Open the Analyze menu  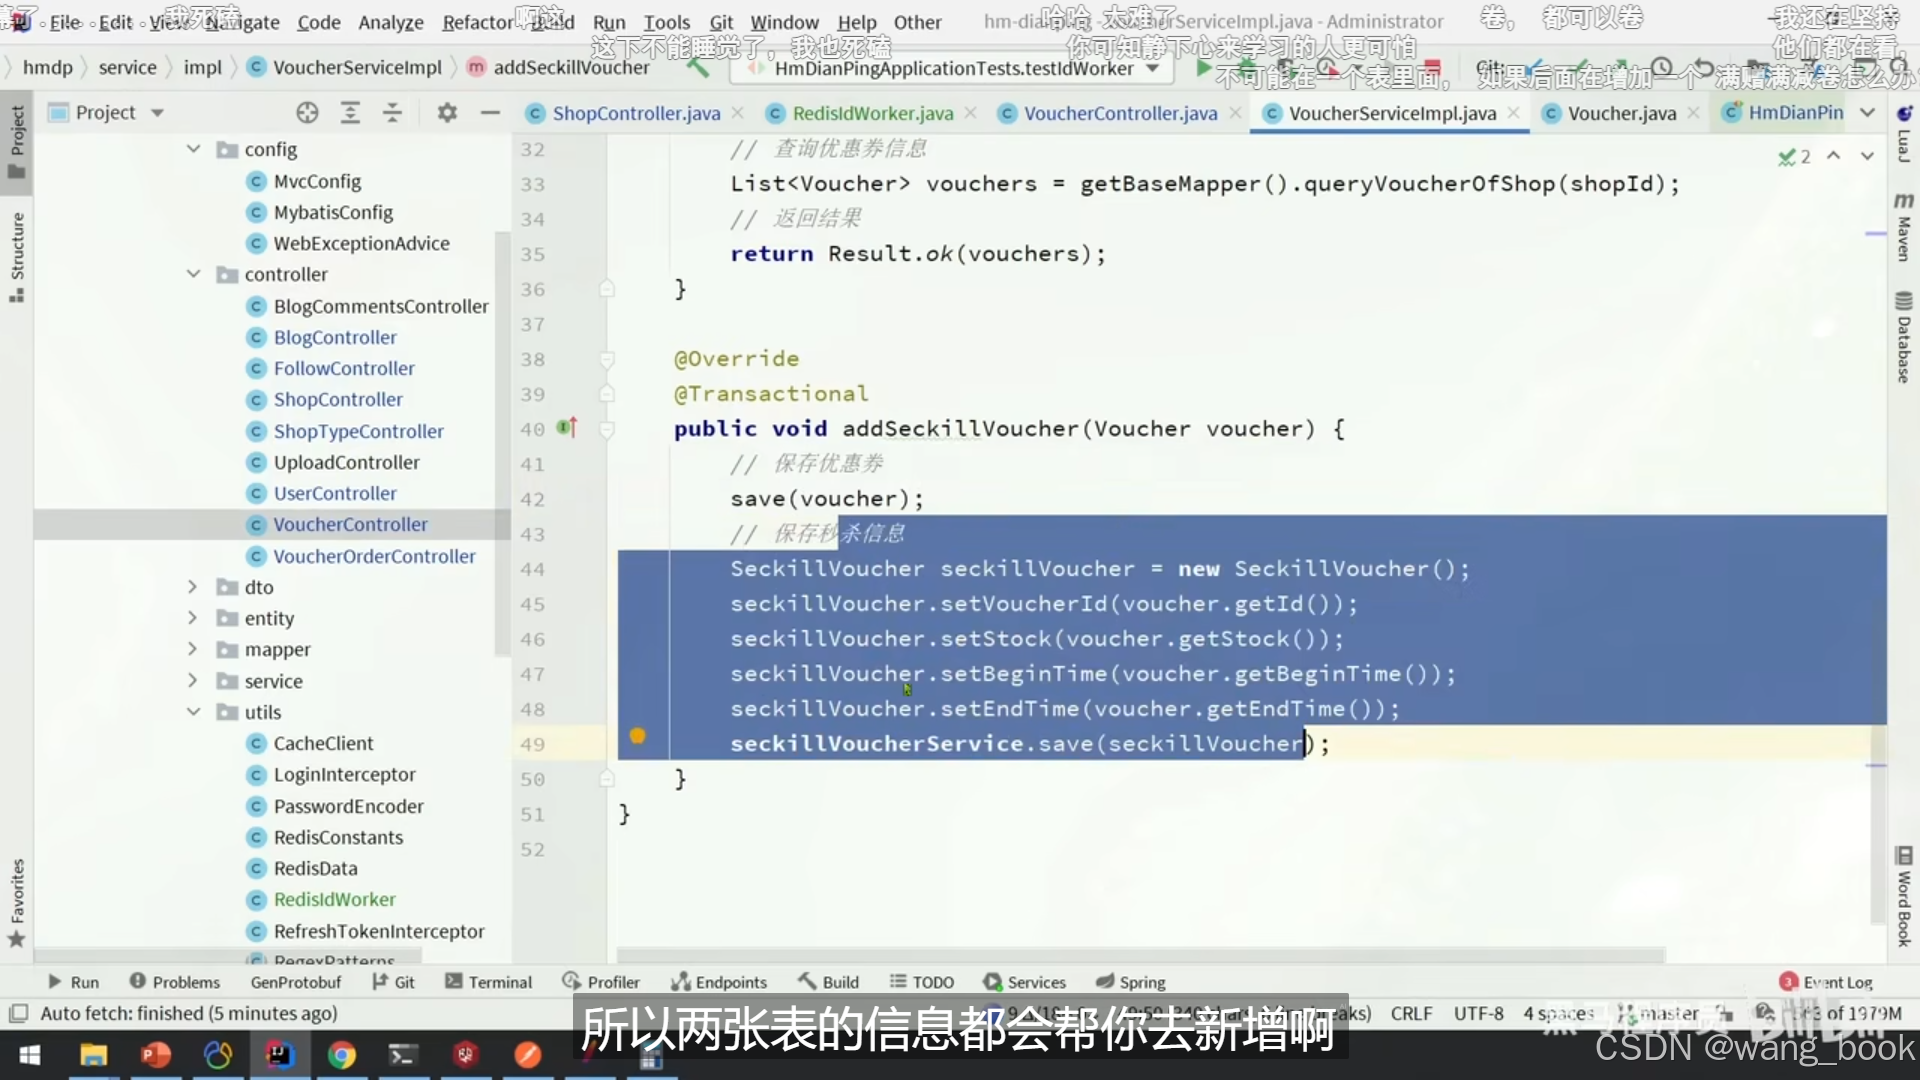[x=390, y=22]
